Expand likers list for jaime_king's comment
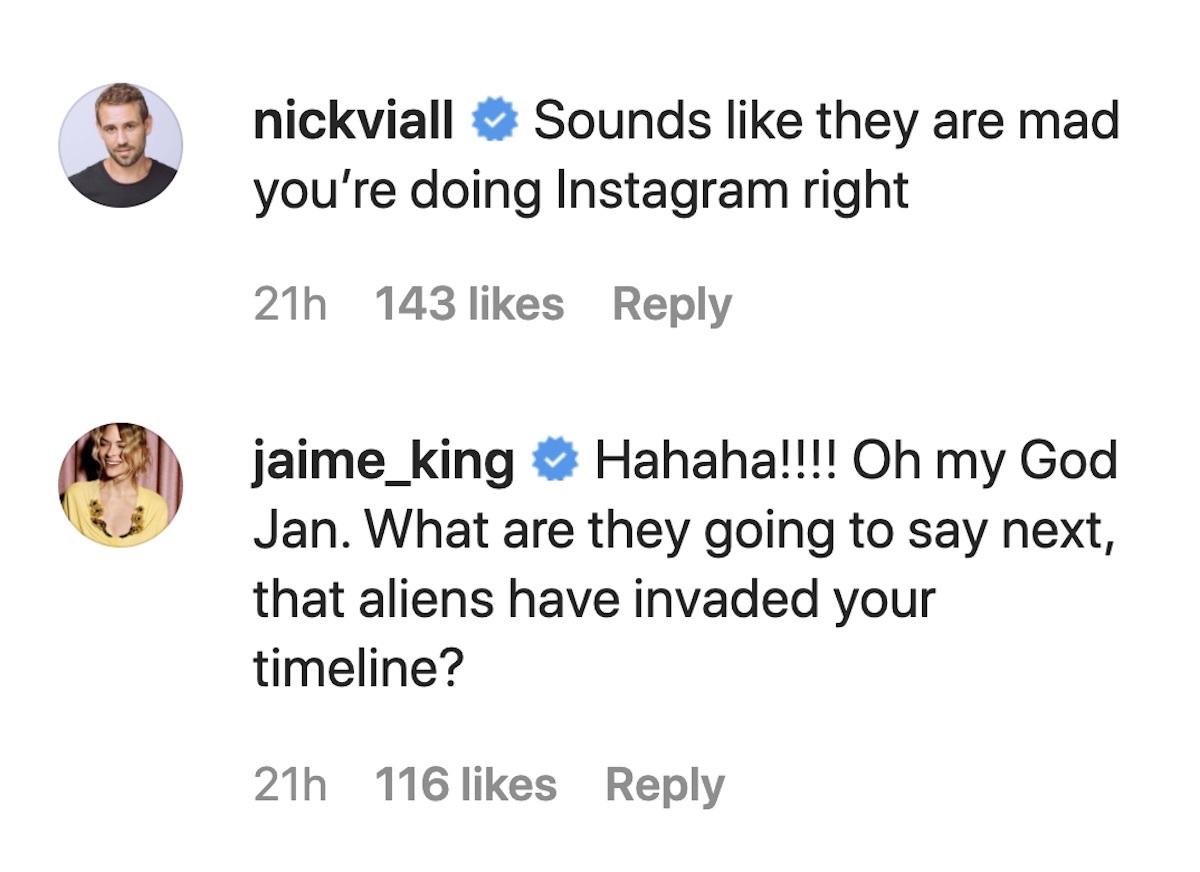The height and width of the screenshot is (872, 1200). pos(467,784)
